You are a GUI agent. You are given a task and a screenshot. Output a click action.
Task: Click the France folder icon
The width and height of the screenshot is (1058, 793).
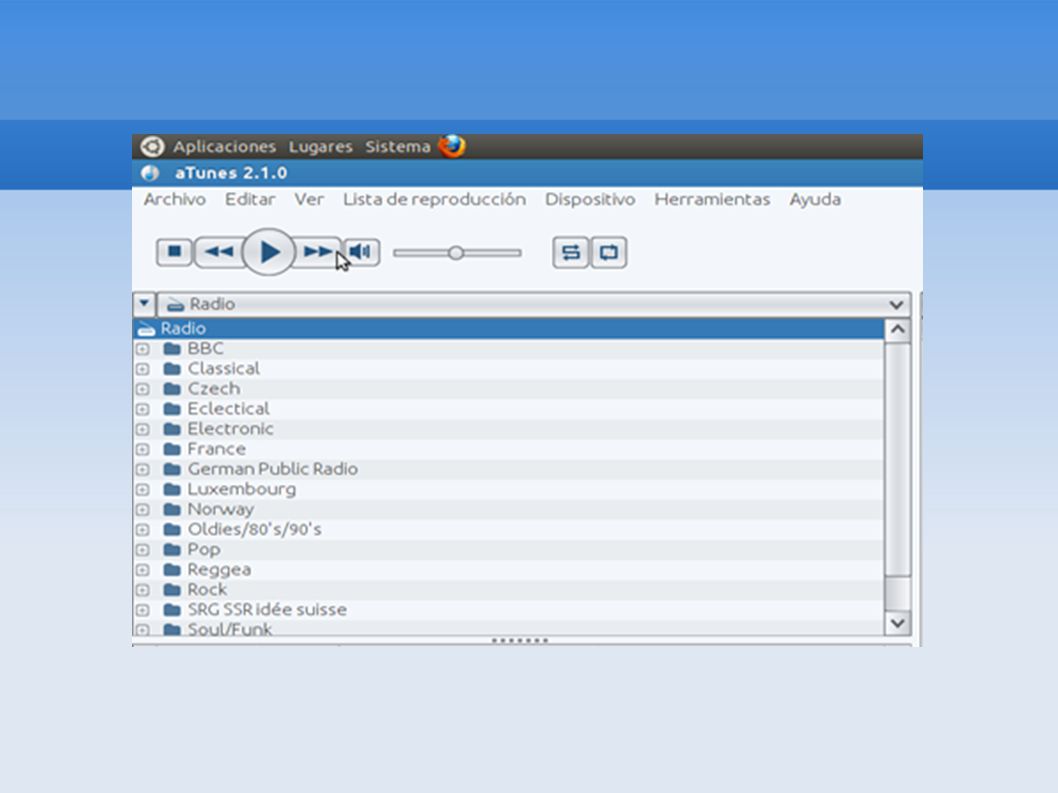coord(172,449)
